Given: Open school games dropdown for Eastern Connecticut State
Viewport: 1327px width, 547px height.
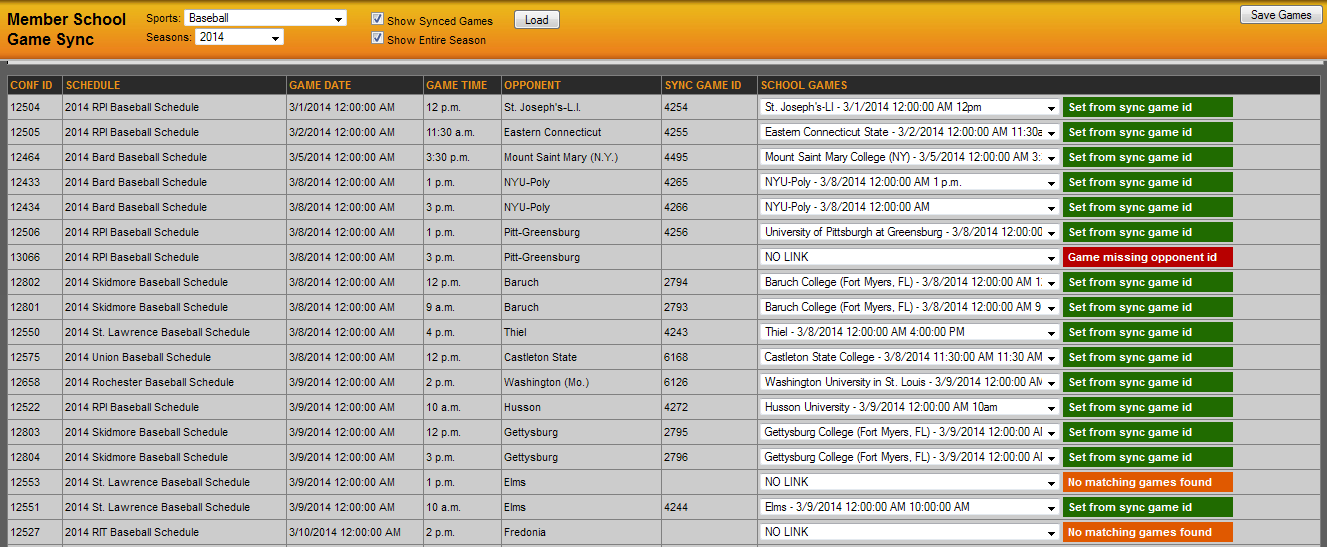Looking at the screenshot, I should pos(909,132).
